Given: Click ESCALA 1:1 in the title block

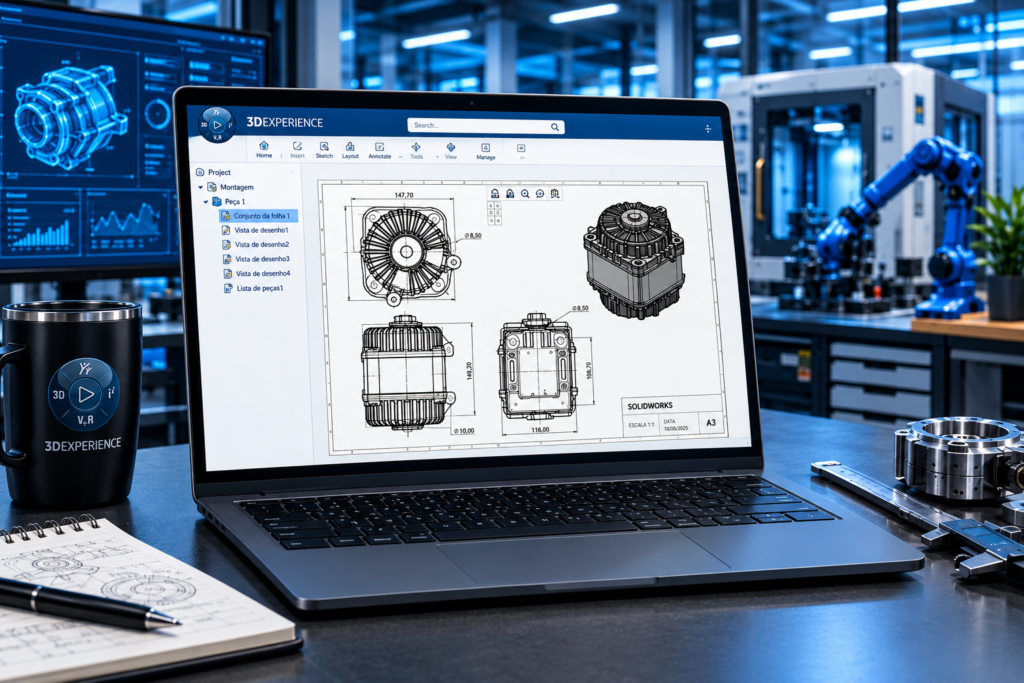Looking at the screenshot, I should coord(641,425).
